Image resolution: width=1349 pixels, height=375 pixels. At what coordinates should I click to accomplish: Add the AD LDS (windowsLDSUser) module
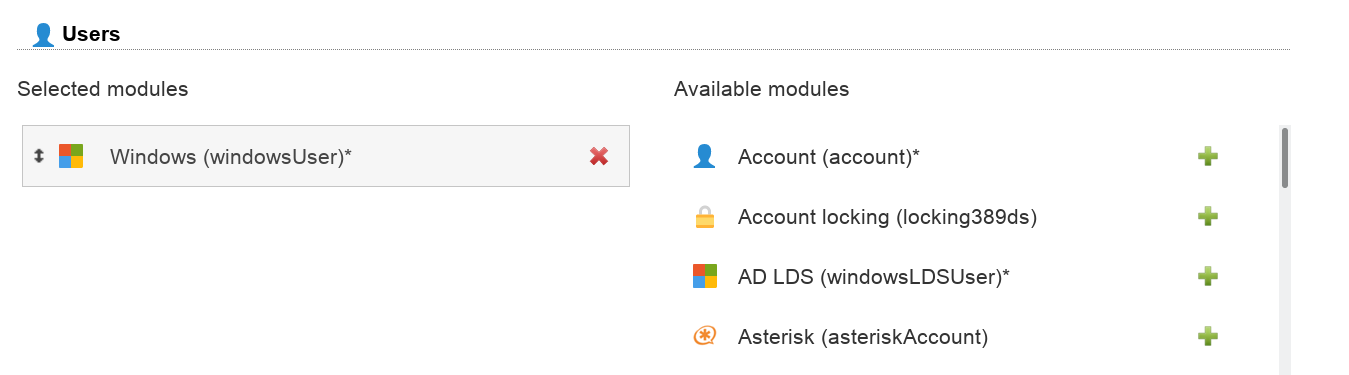click(1208, 276)
